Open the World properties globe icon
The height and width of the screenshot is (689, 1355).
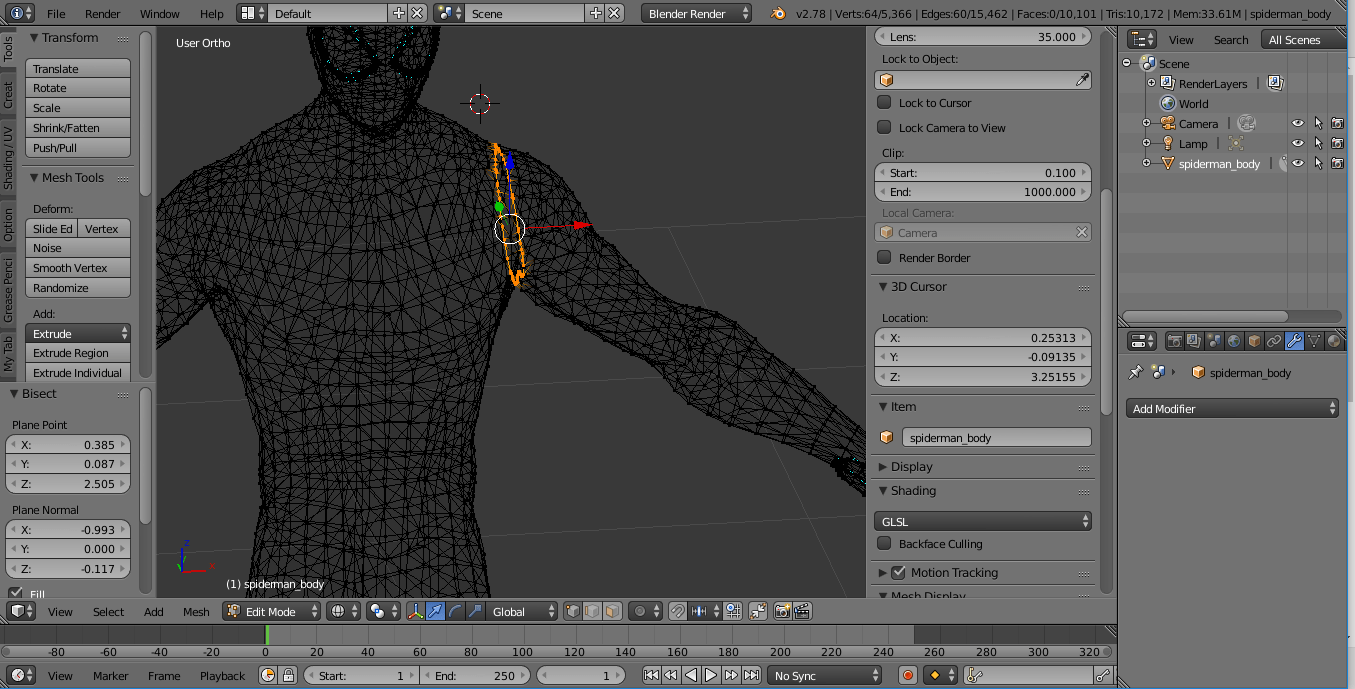pos(1234,341)
